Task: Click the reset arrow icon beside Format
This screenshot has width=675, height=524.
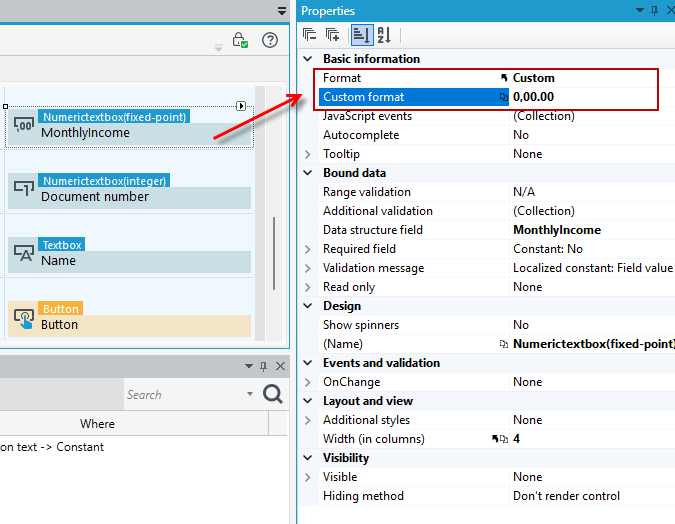Action: [504, 78]
